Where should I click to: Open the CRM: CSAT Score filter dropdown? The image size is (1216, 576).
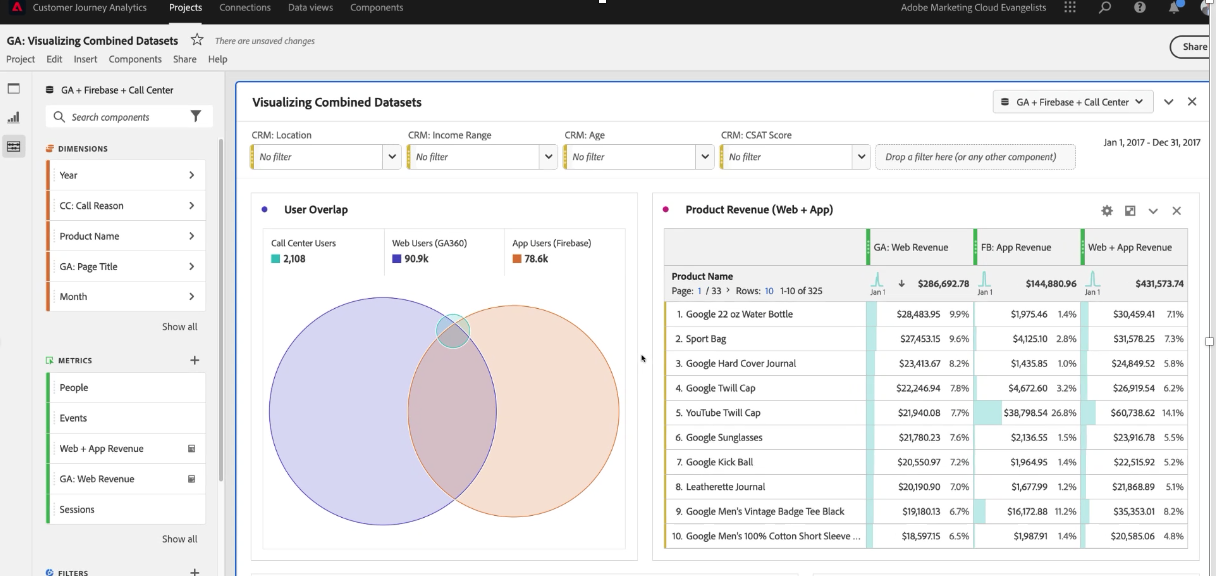click(x=861, y=157)
